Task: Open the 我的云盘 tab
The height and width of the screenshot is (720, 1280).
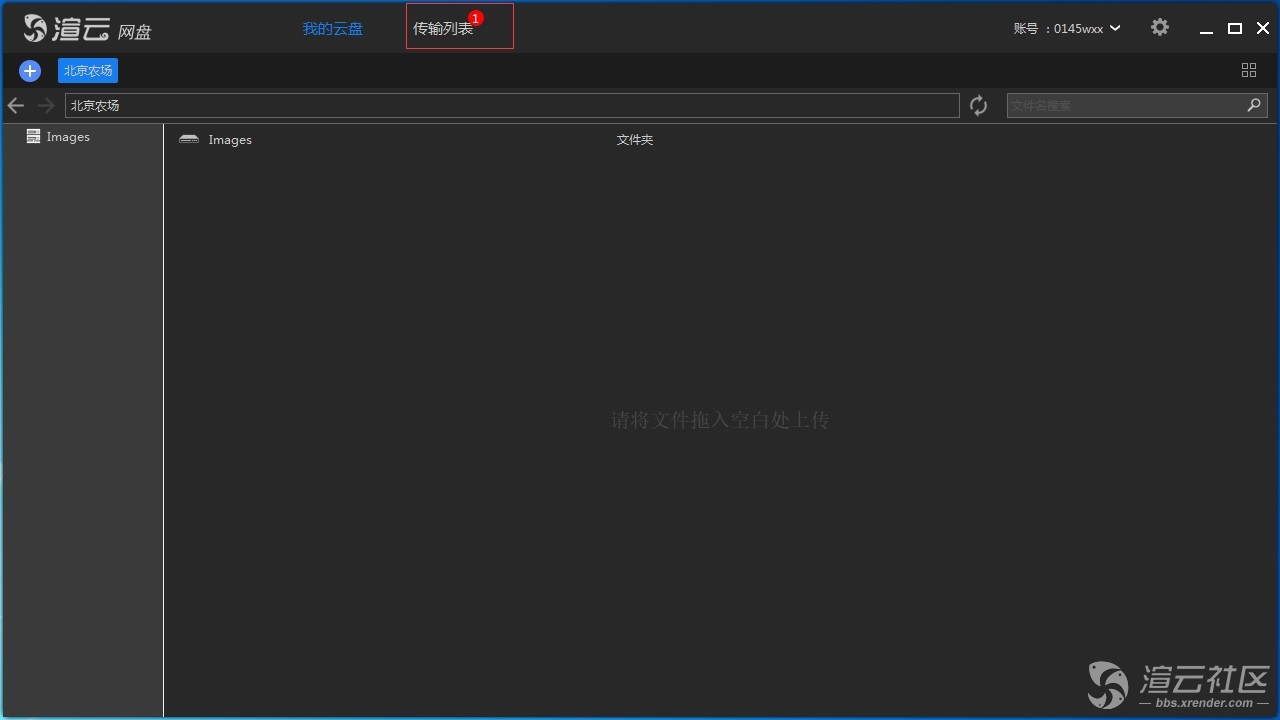Action: 333,29
